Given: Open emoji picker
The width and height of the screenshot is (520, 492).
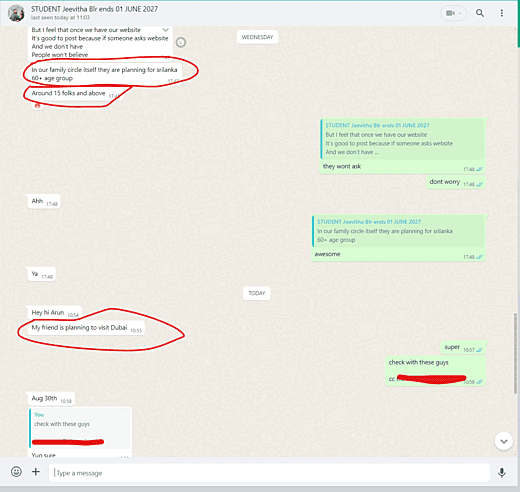Looking at the screenshot, I should tap(16, 472).
